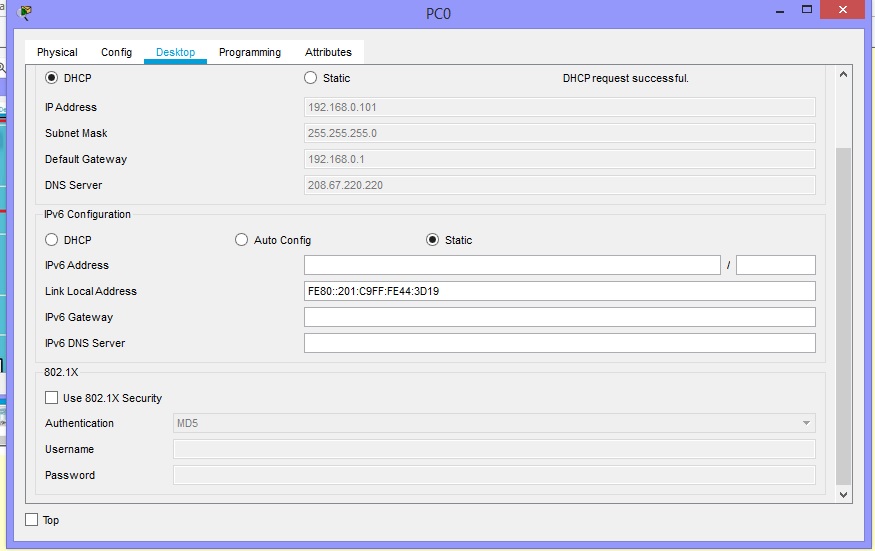Screen dimensions: 875x551
Task: Switch to the Programming tab
Action: click(x=250, y=52)
